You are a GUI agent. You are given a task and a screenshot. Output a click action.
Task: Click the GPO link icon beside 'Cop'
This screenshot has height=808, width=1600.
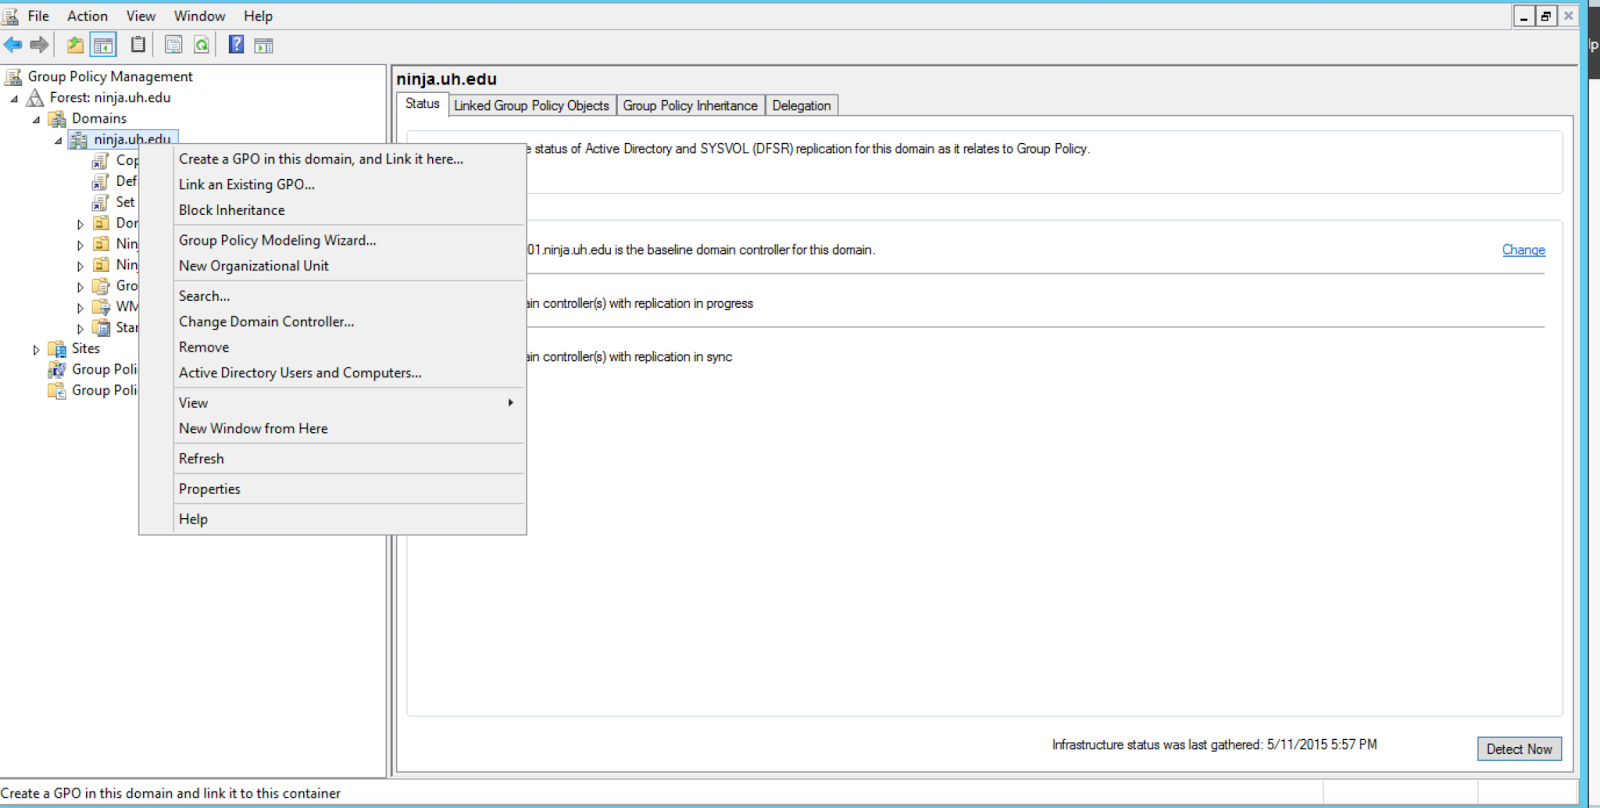[101, 161]
